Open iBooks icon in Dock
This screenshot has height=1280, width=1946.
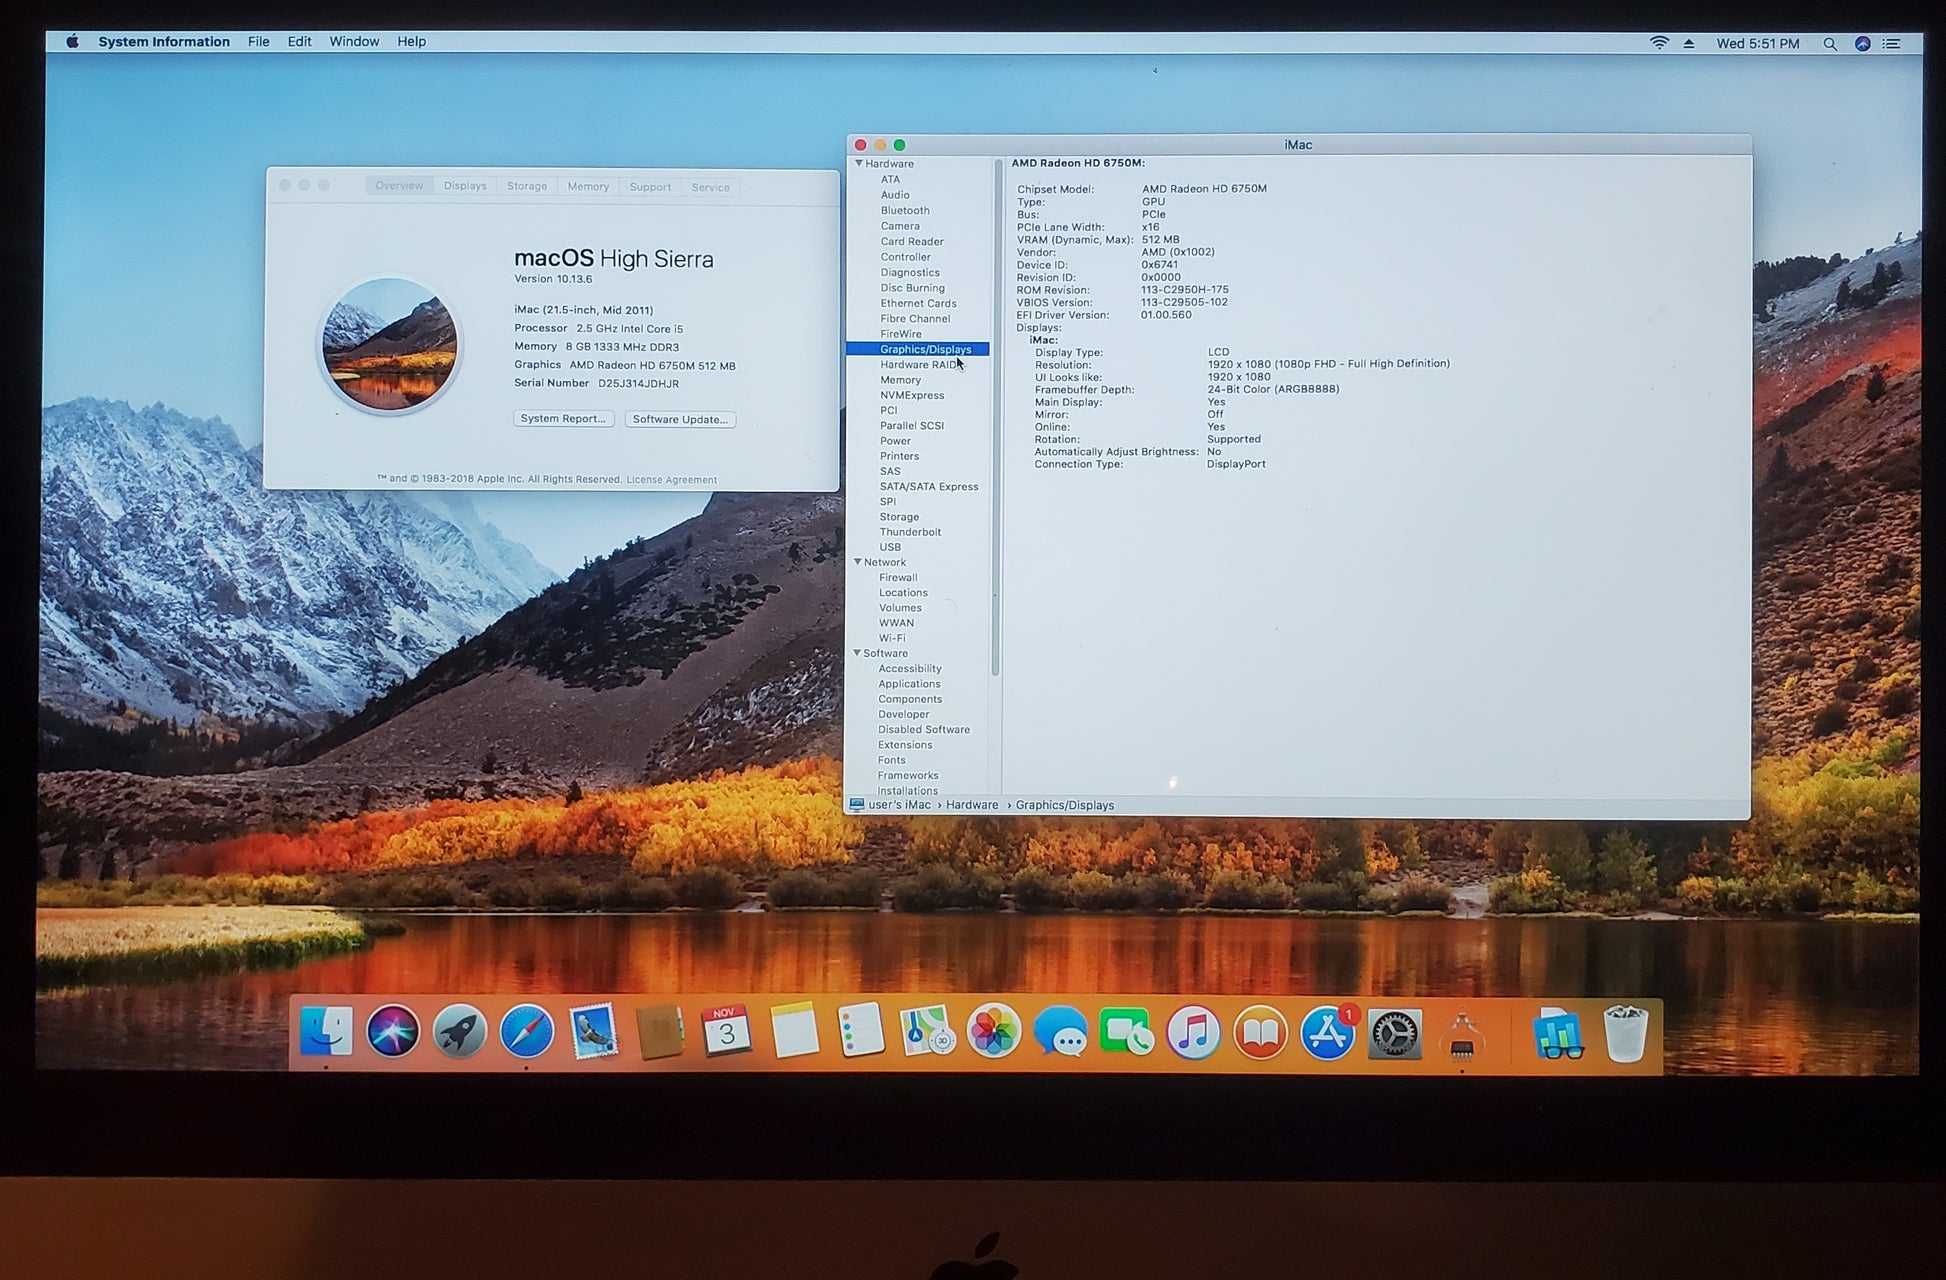point(1261,1031)
